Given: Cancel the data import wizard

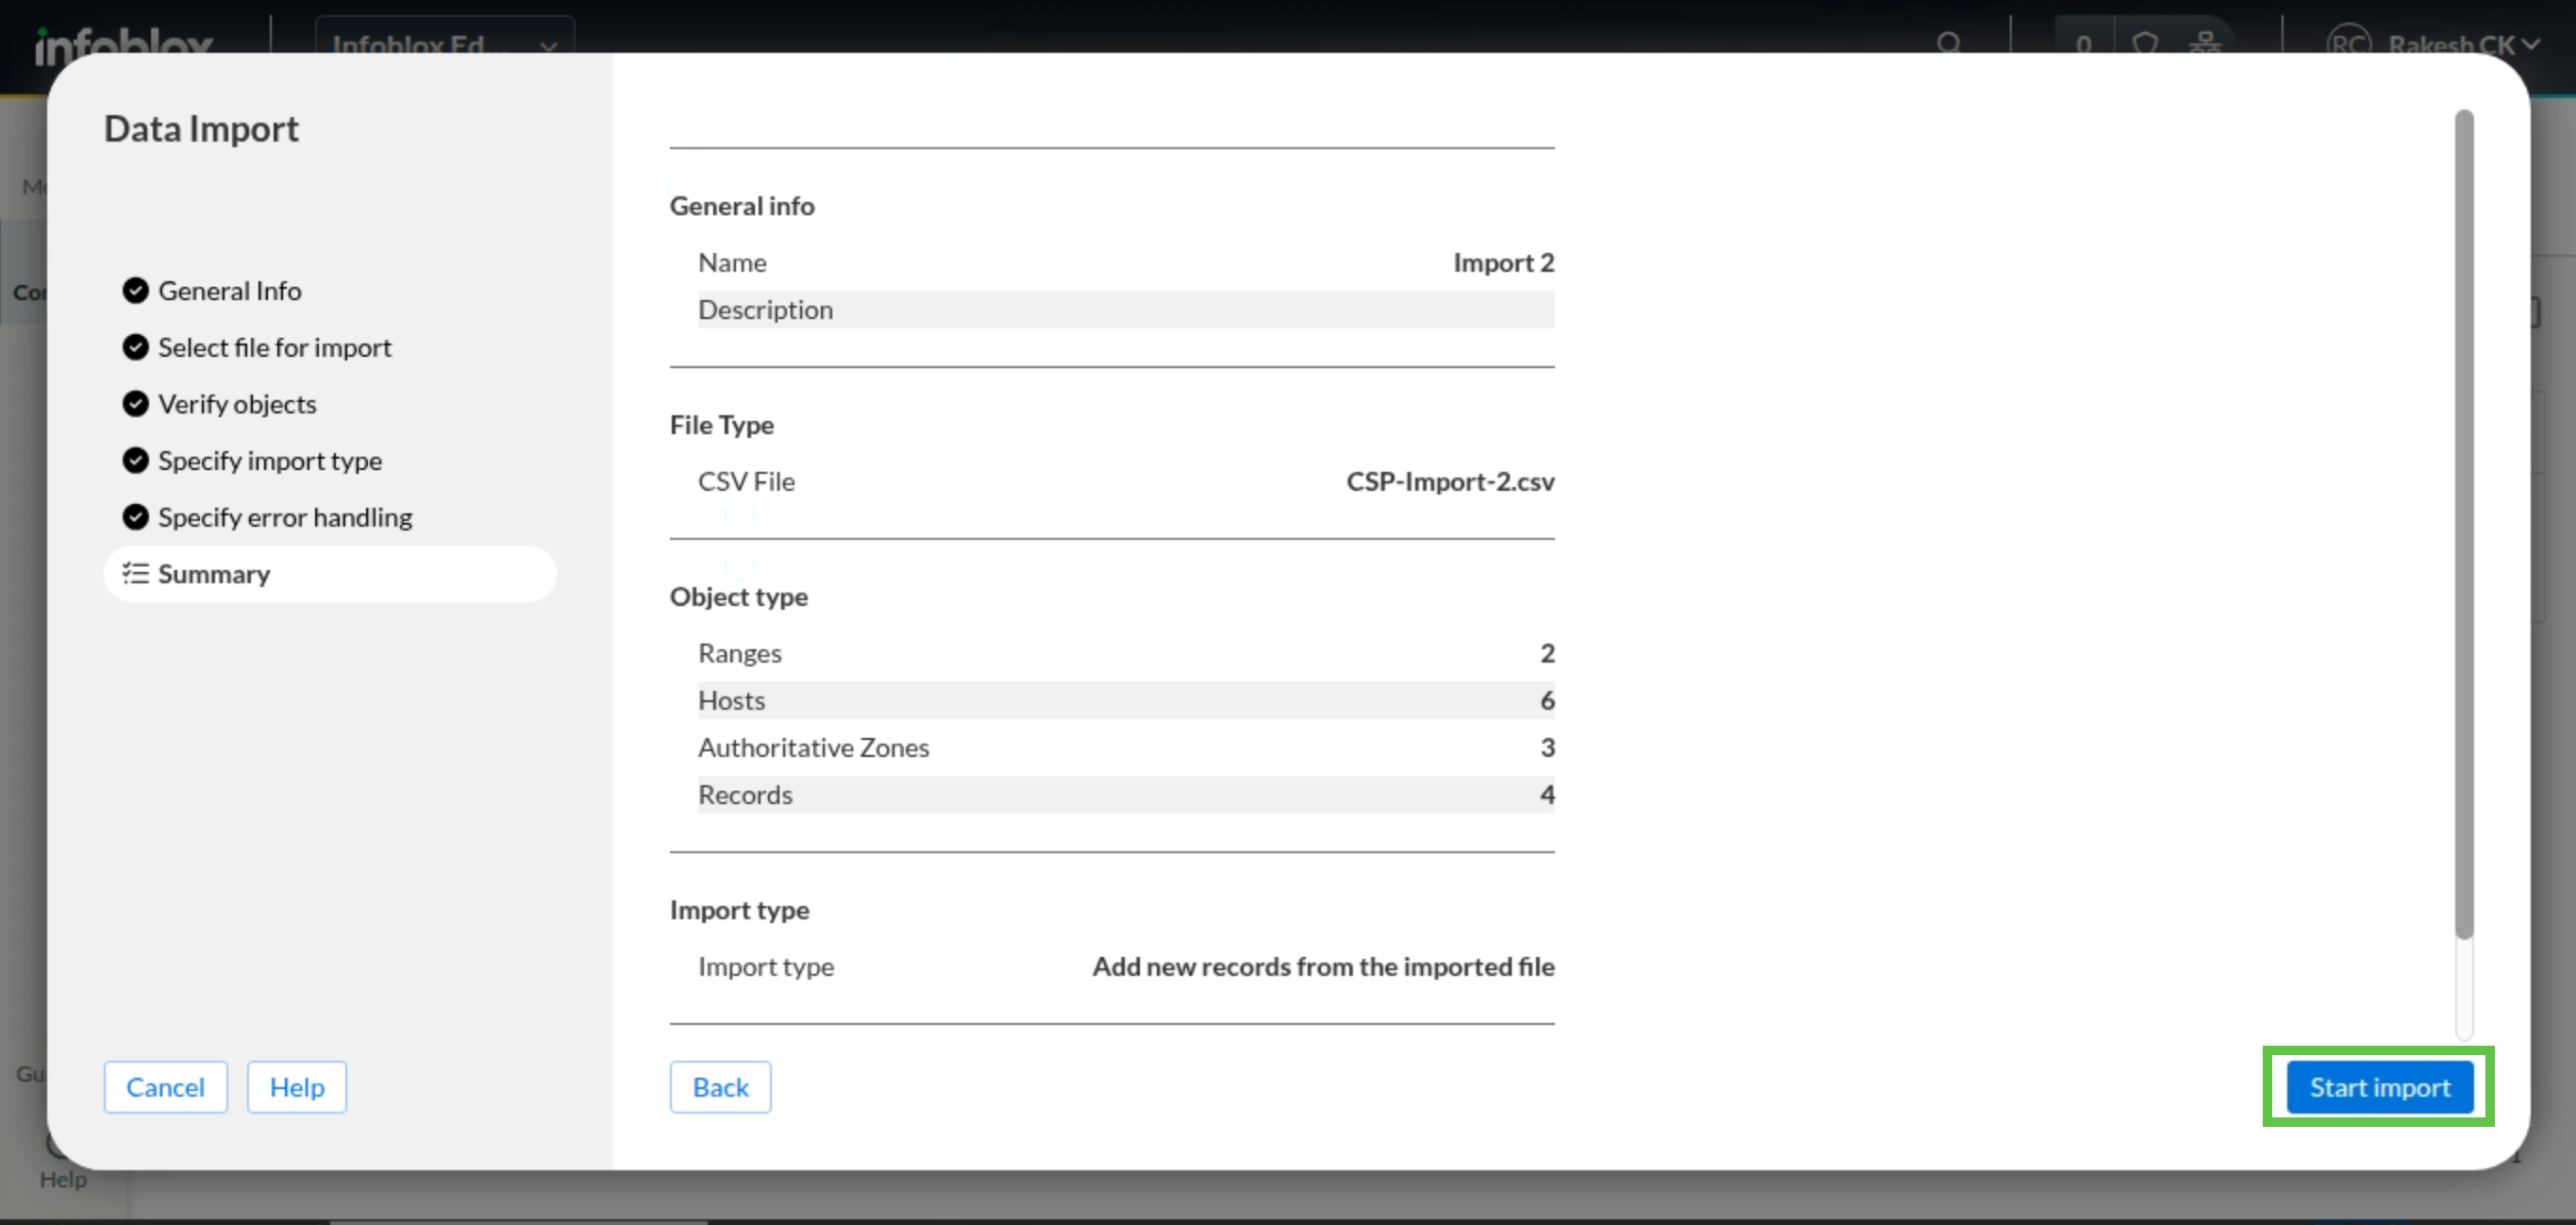Looking at the screenshot, I should click(x=165, y=1087).
